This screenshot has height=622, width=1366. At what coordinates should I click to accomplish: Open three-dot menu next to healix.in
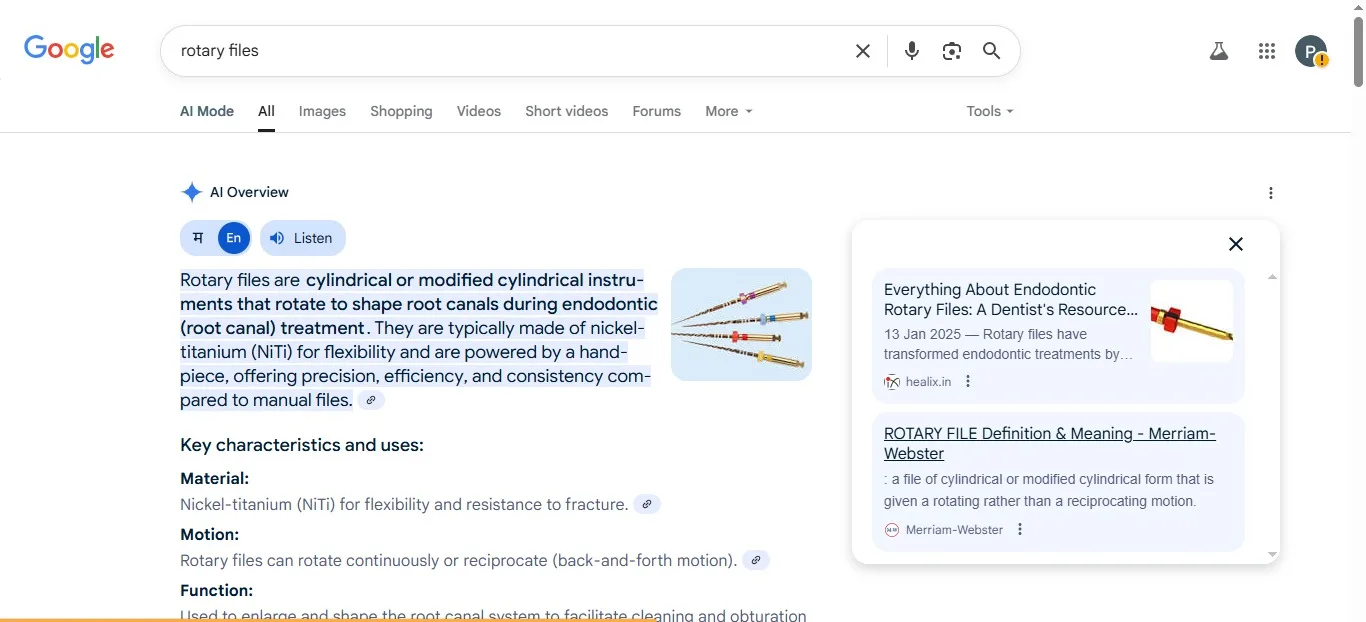point(968,381)
